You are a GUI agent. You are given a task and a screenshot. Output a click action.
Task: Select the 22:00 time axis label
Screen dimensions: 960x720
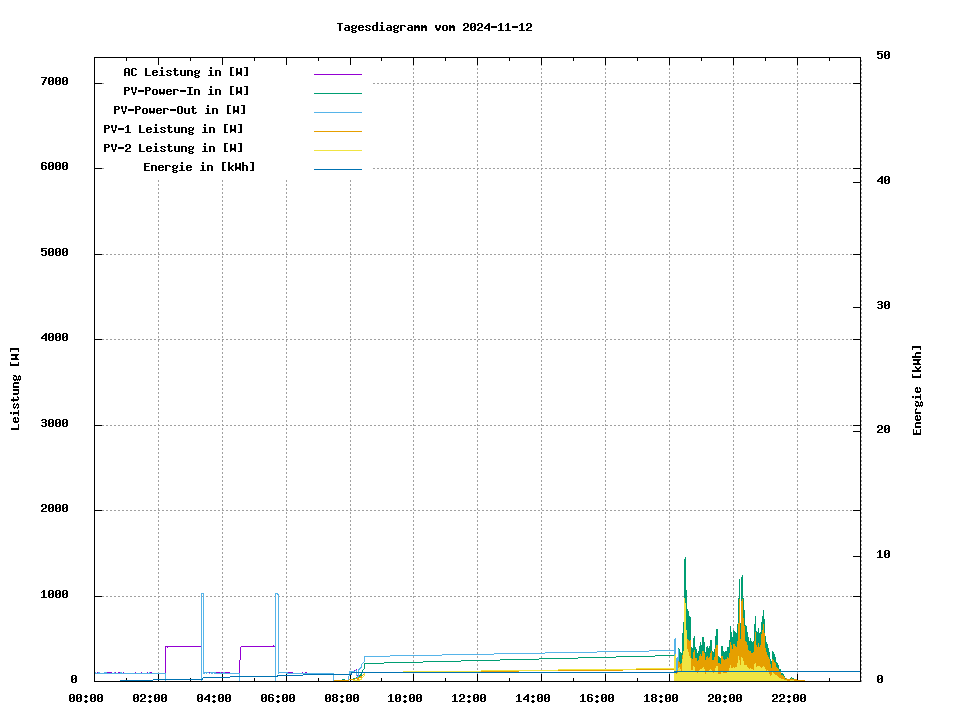(789, 698)
